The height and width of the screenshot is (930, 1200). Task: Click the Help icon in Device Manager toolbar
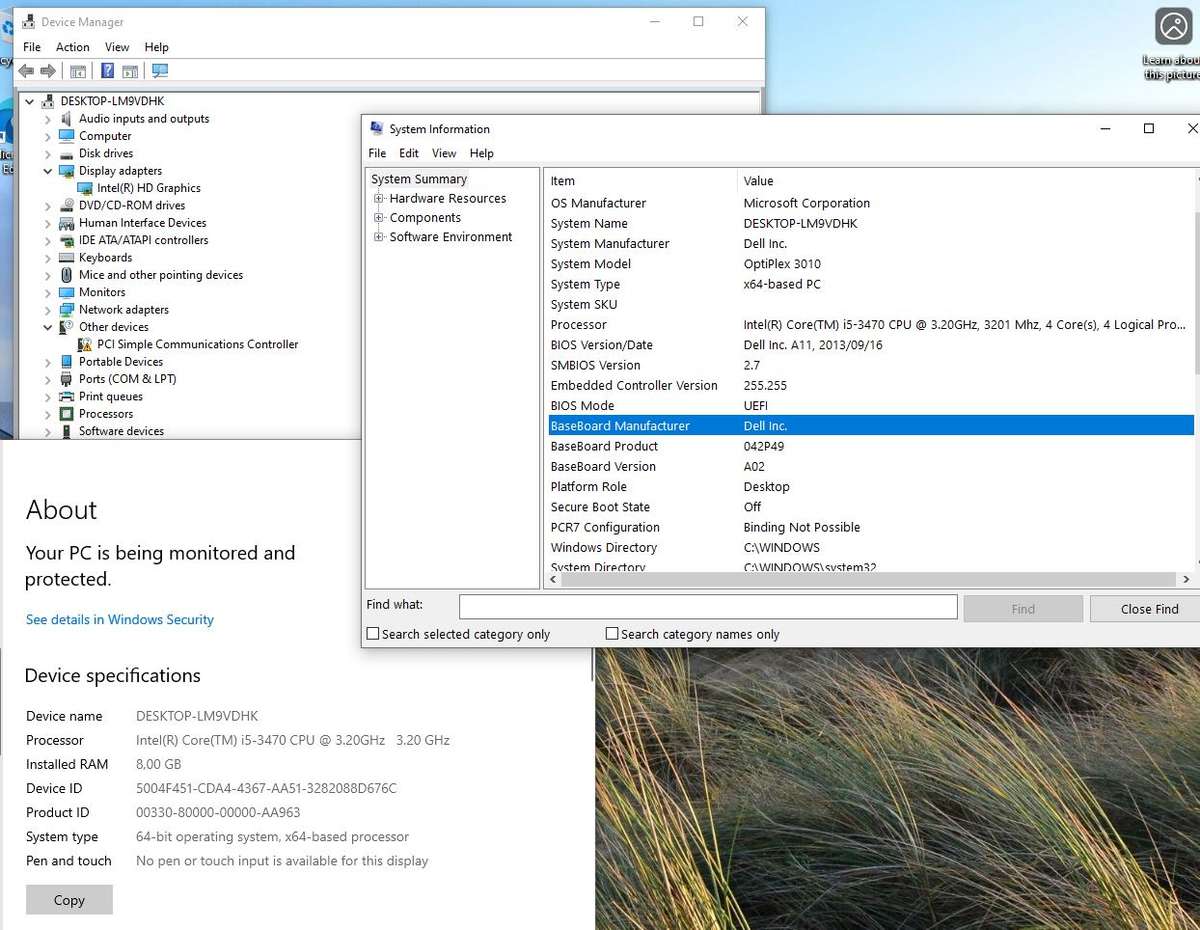pyautogui.click(x=107, y=71)
